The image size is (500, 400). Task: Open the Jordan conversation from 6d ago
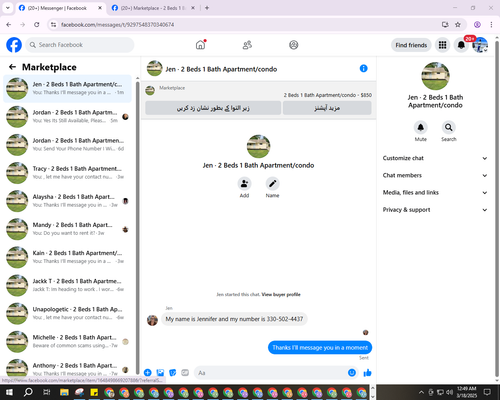click(67, 145)
